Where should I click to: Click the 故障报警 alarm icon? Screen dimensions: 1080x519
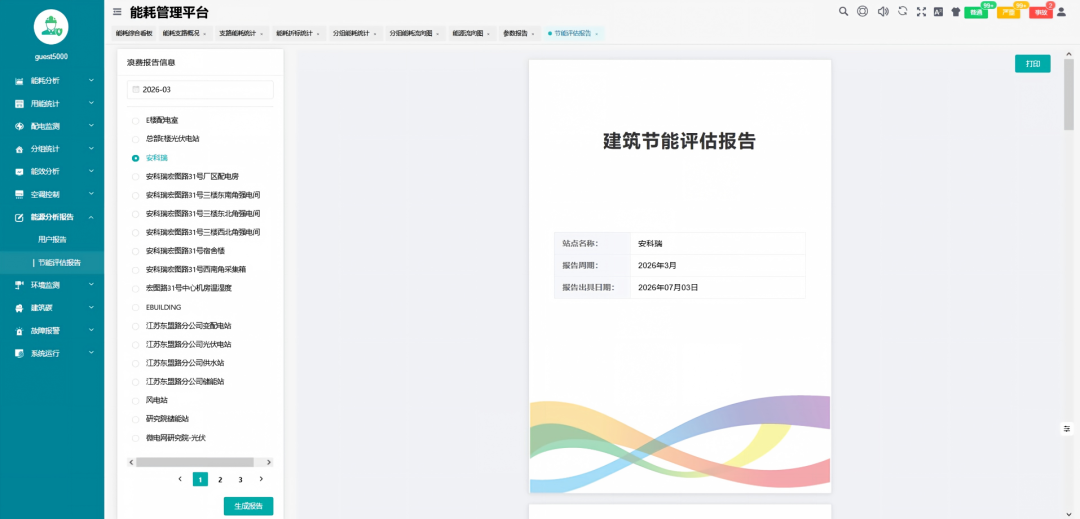[x=19, y=330]
